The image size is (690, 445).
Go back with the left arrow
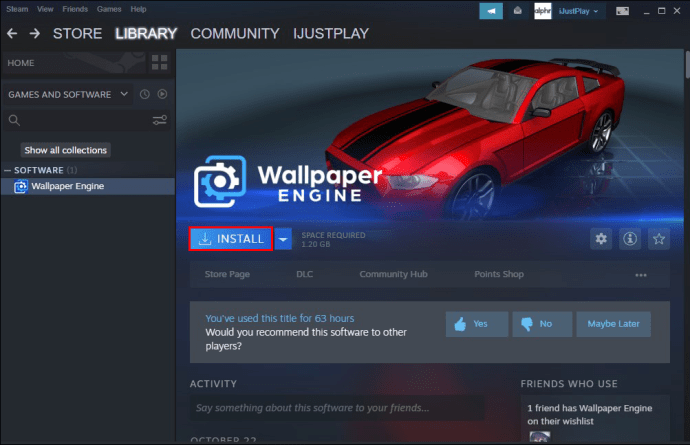point(12,33)
